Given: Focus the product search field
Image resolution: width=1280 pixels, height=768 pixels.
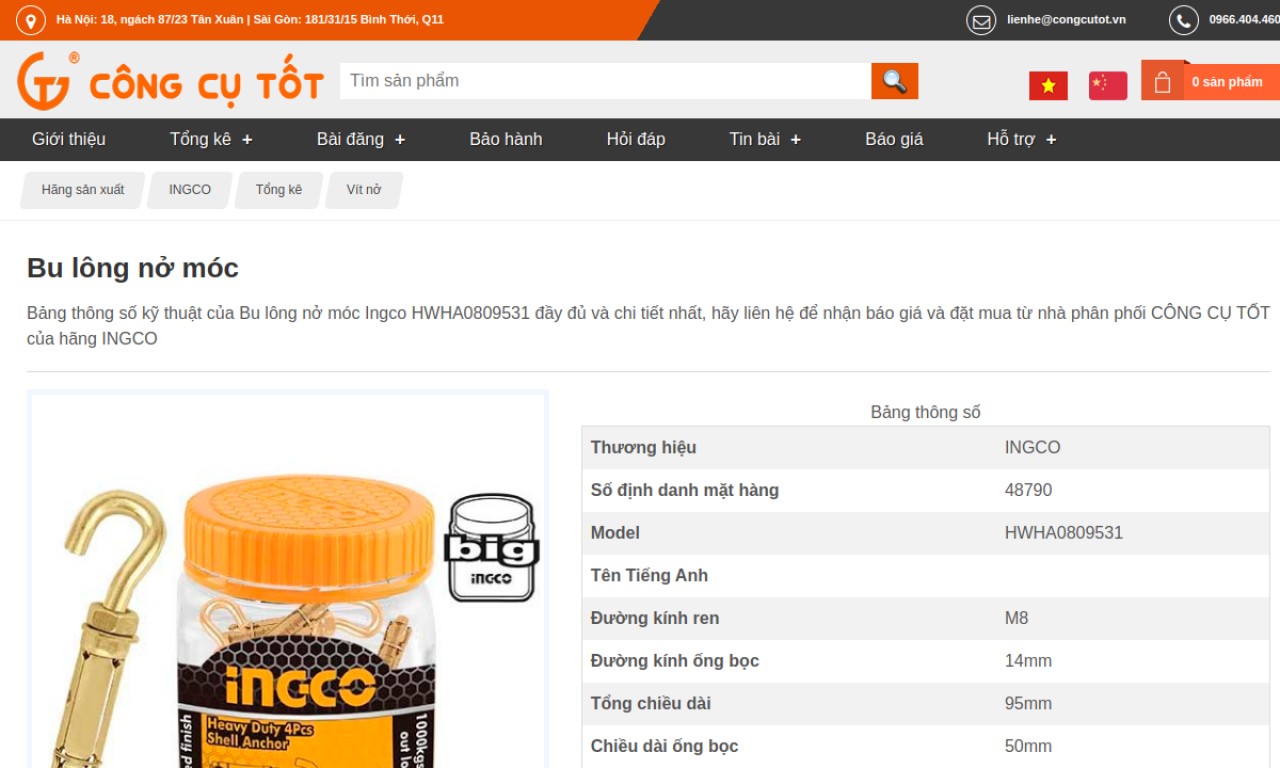Looking at the screenshot, I should (605, 81).
